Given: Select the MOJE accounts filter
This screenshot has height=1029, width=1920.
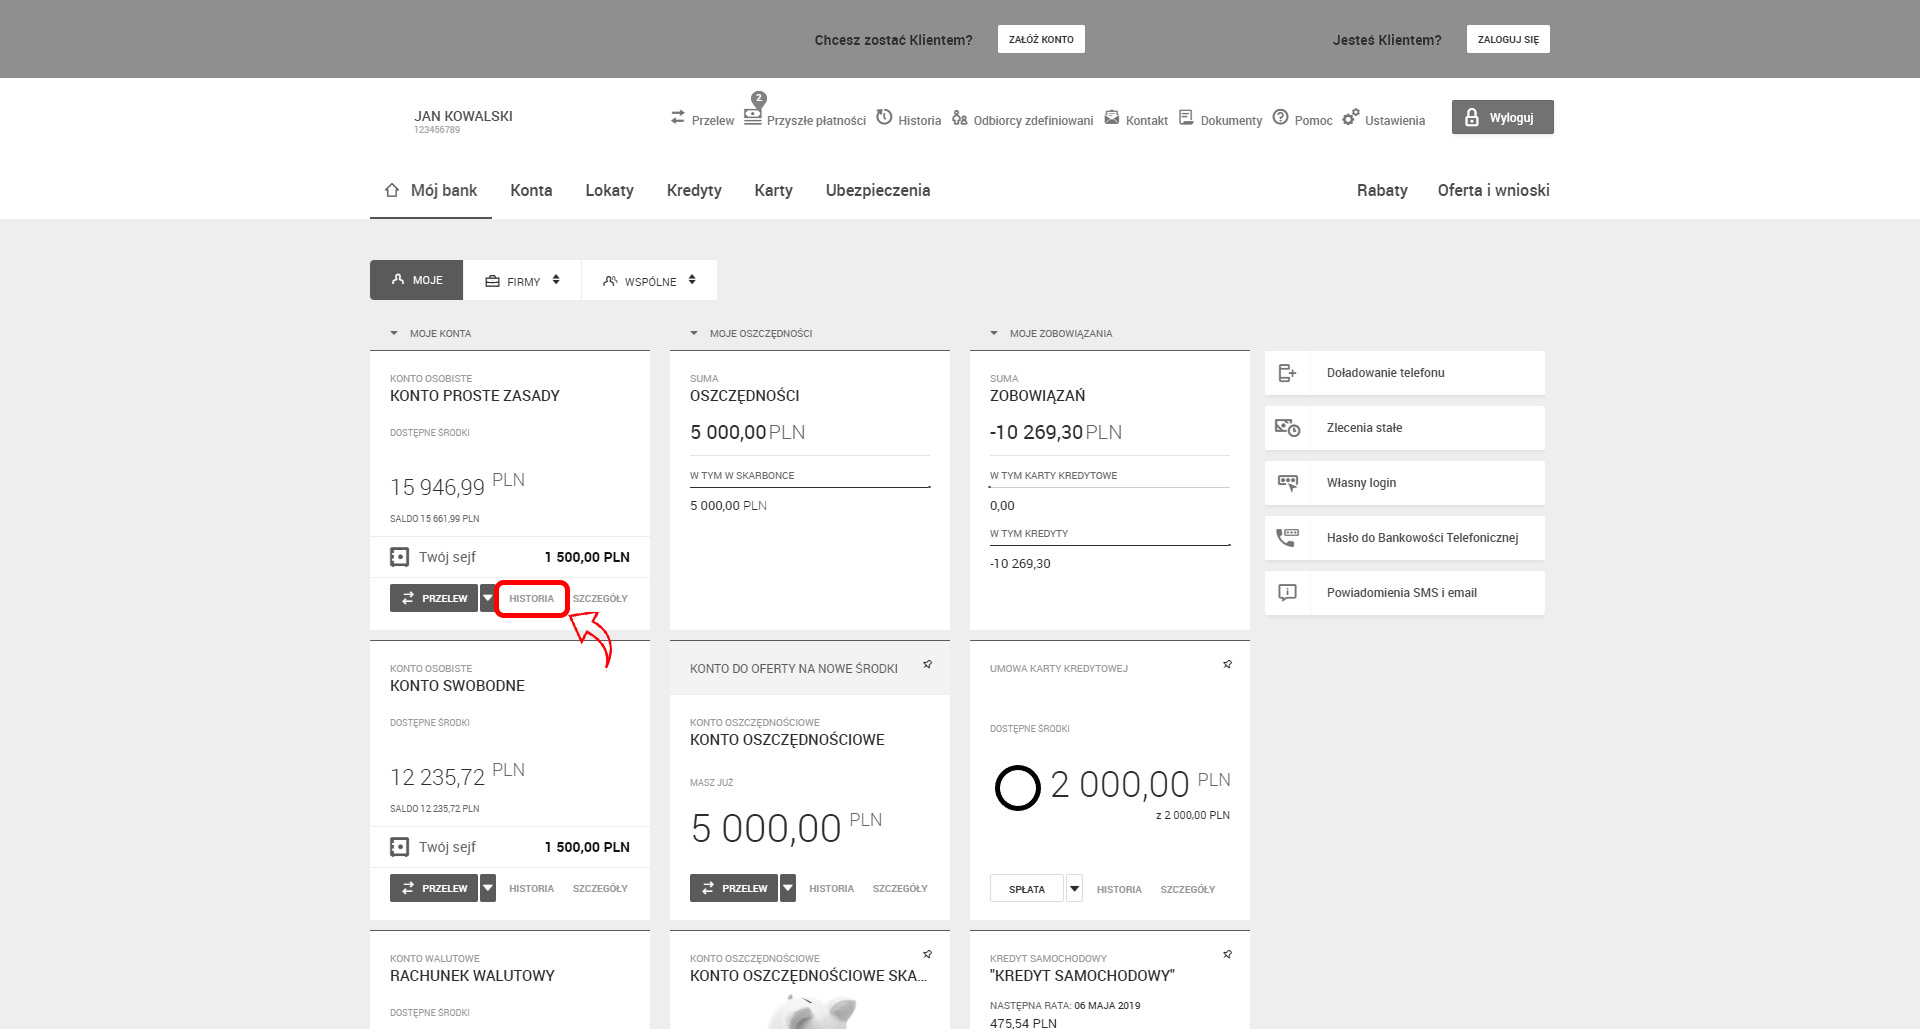Looking at the screenshot, I should pos(416,280).
